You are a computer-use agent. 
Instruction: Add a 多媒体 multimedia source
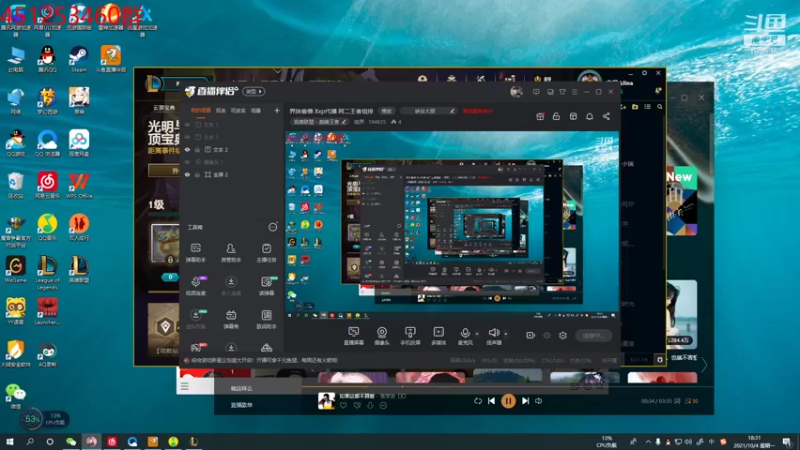439,336
